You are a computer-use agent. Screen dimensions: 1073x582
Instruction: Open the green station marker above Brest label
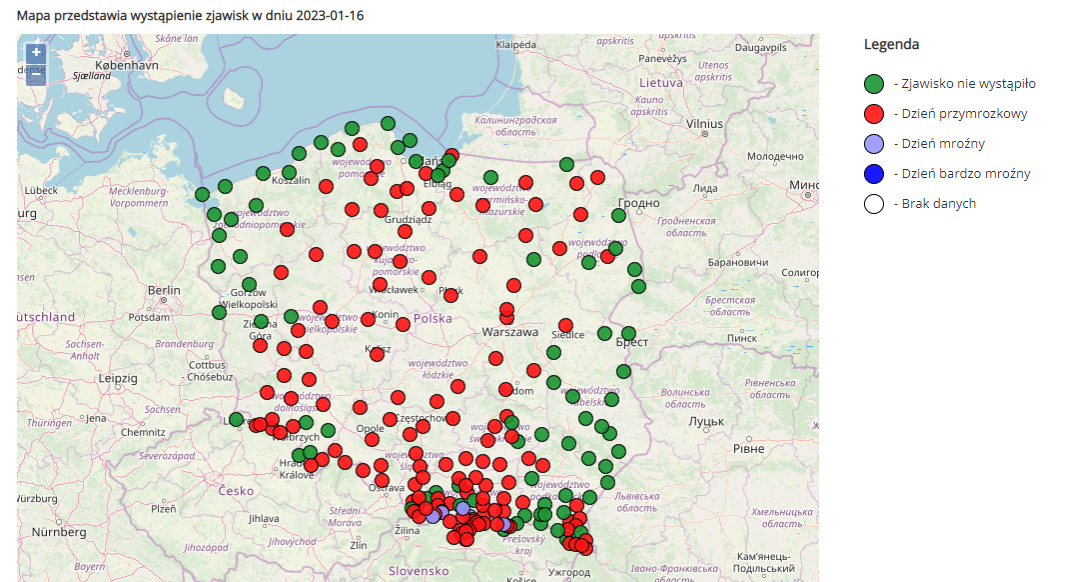pos(629,333)
